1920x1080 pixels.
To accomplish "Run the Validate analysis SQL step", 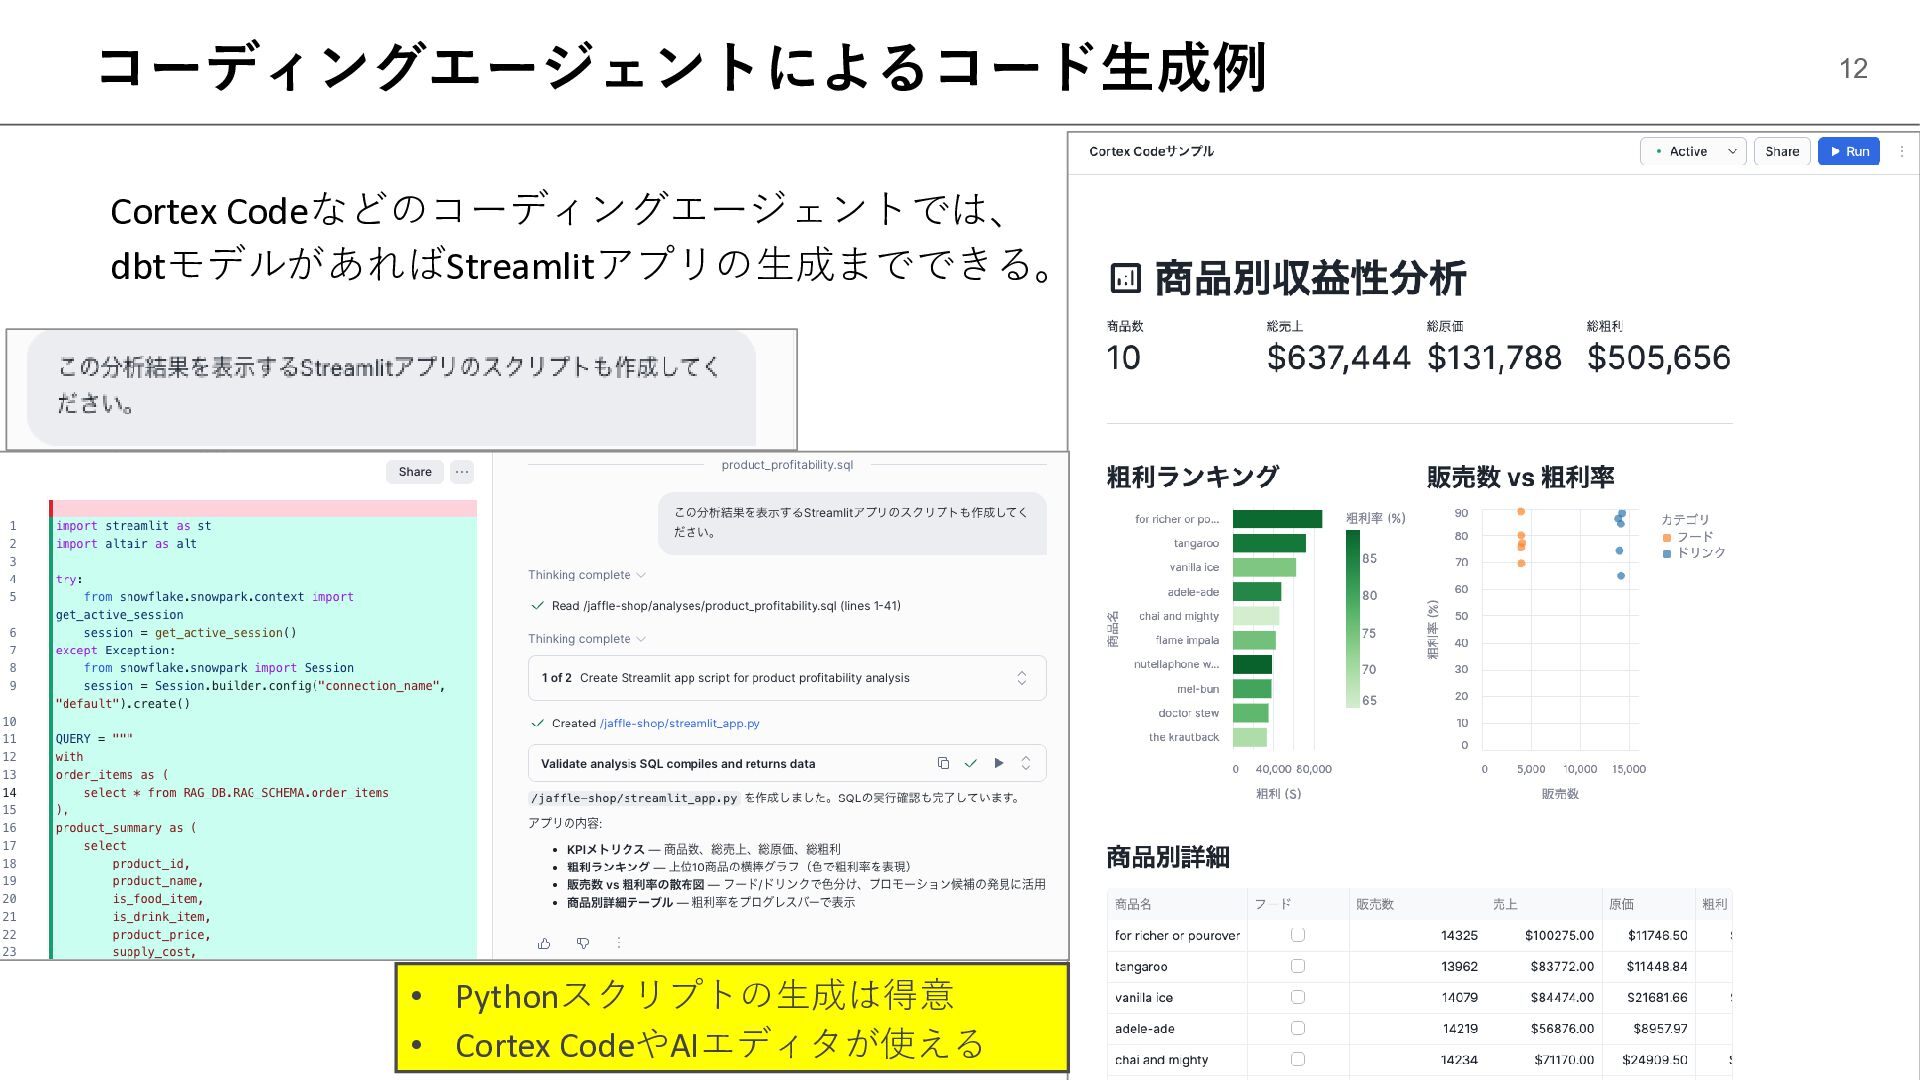I will click(998, 763).
